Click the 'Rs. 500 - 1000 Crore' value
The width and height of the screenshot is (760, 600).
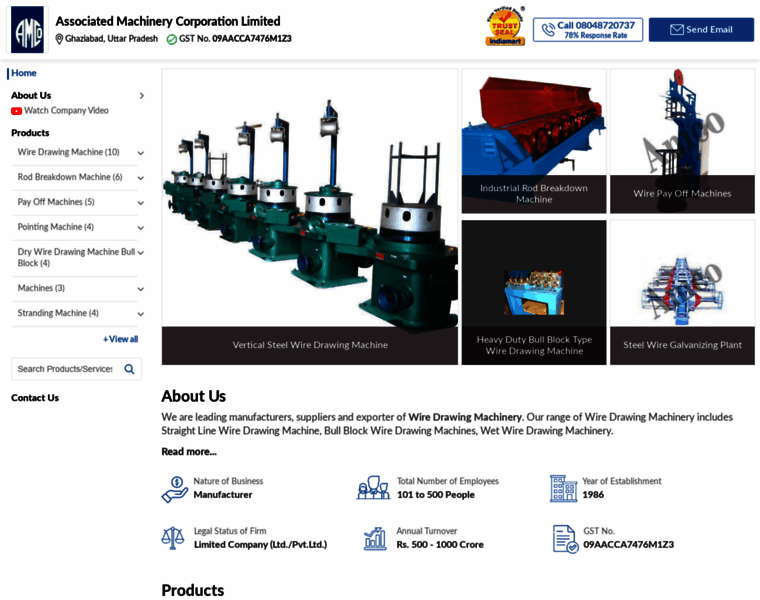tap(440, 545)
